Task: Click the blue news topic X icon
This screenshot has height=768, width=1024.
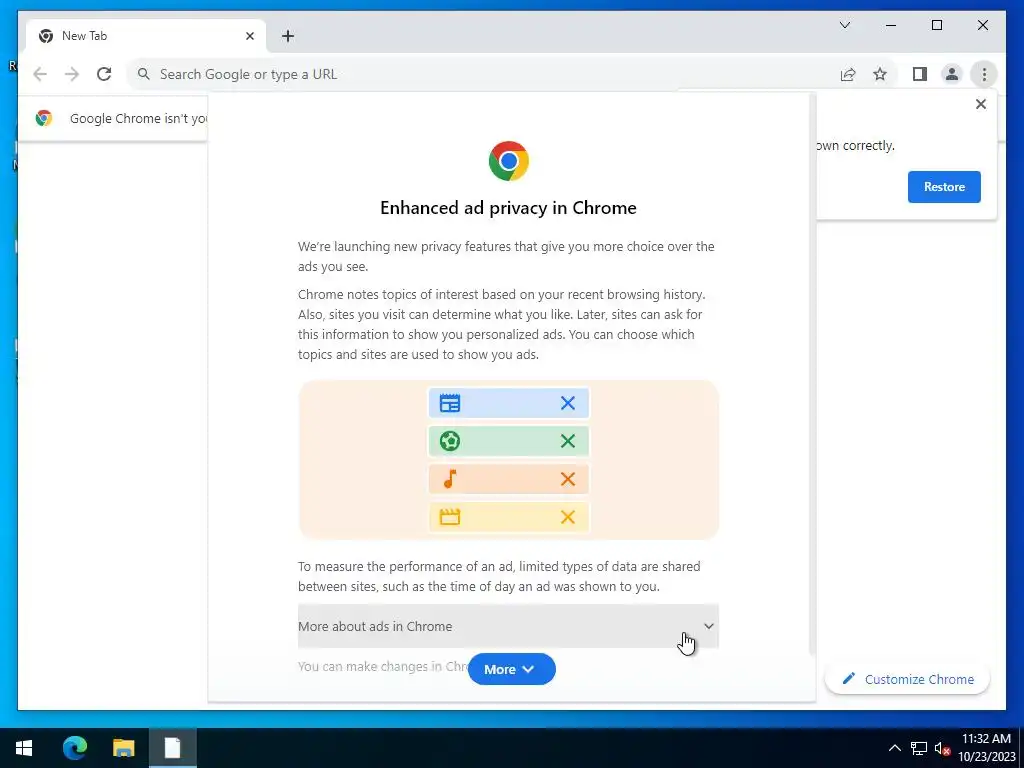Action: [x=568, y=403]
